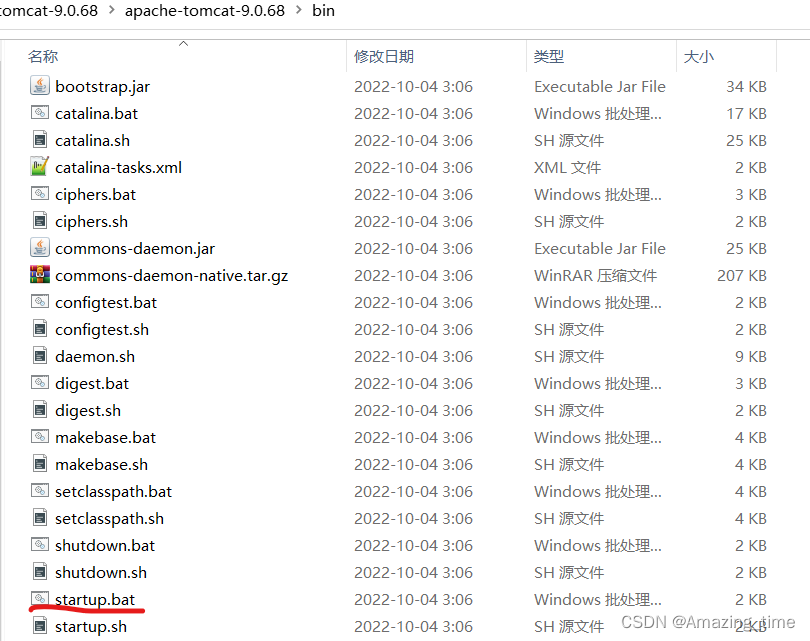
Task: Select the file name makebase.sh
Action: tap(101, 464)
